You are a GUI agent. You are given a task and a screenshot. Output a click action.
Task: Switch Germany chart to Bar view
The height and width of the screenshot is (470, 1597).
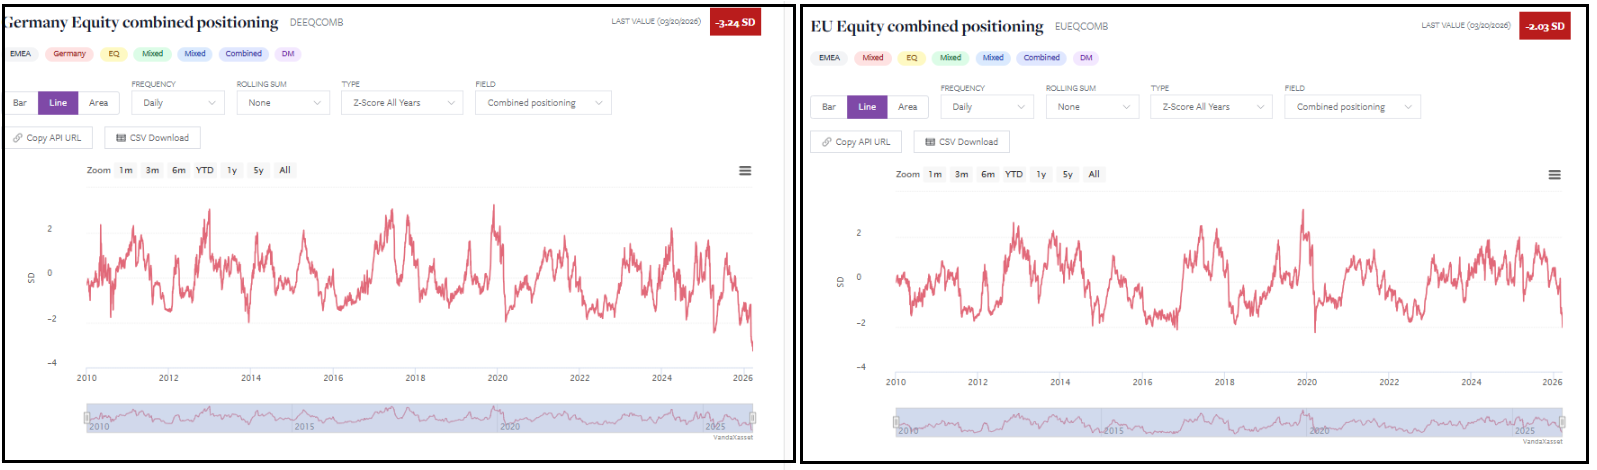(x=20, y=103)
